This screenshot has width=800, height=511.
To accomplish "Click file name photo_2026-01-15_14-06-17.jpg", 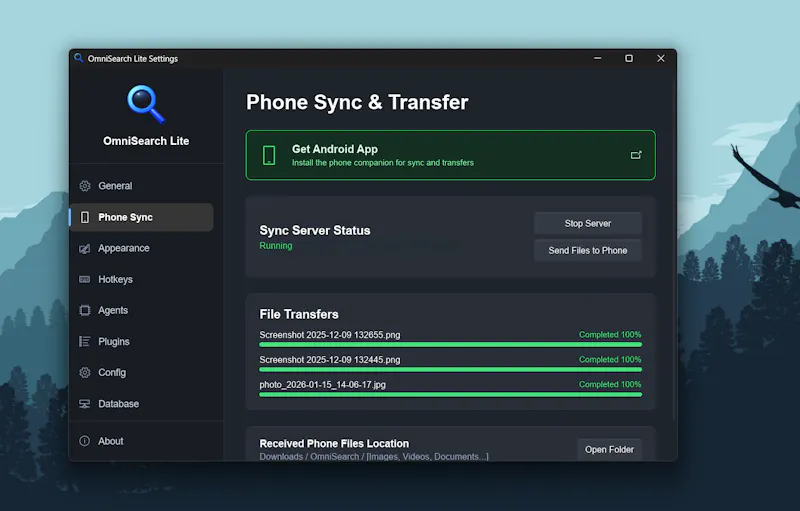I will [322, 385].
